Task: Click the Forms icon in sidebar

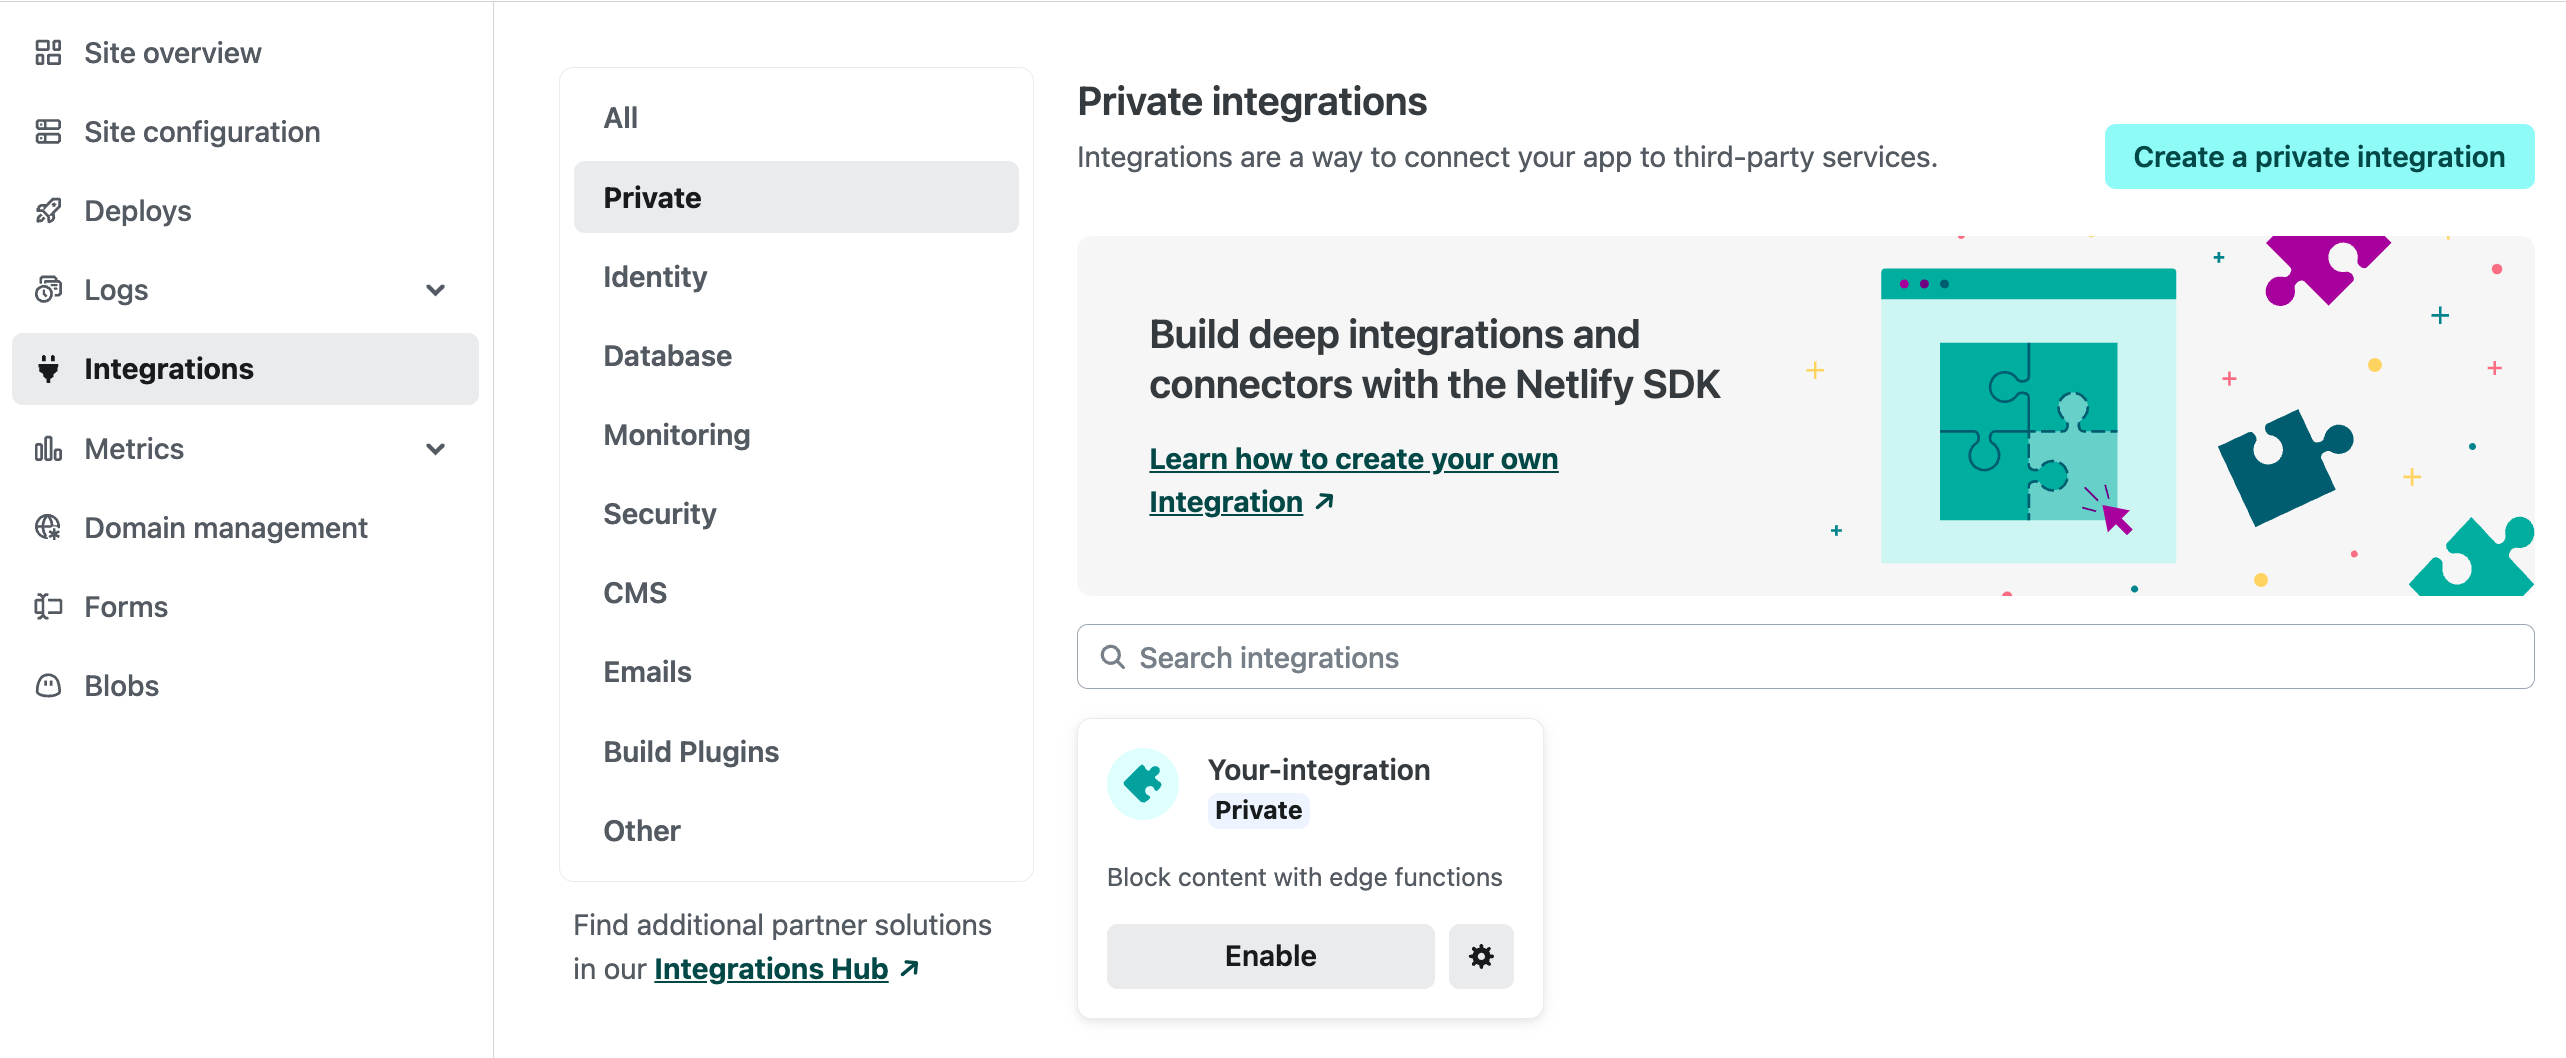Action: coord(48,606)
